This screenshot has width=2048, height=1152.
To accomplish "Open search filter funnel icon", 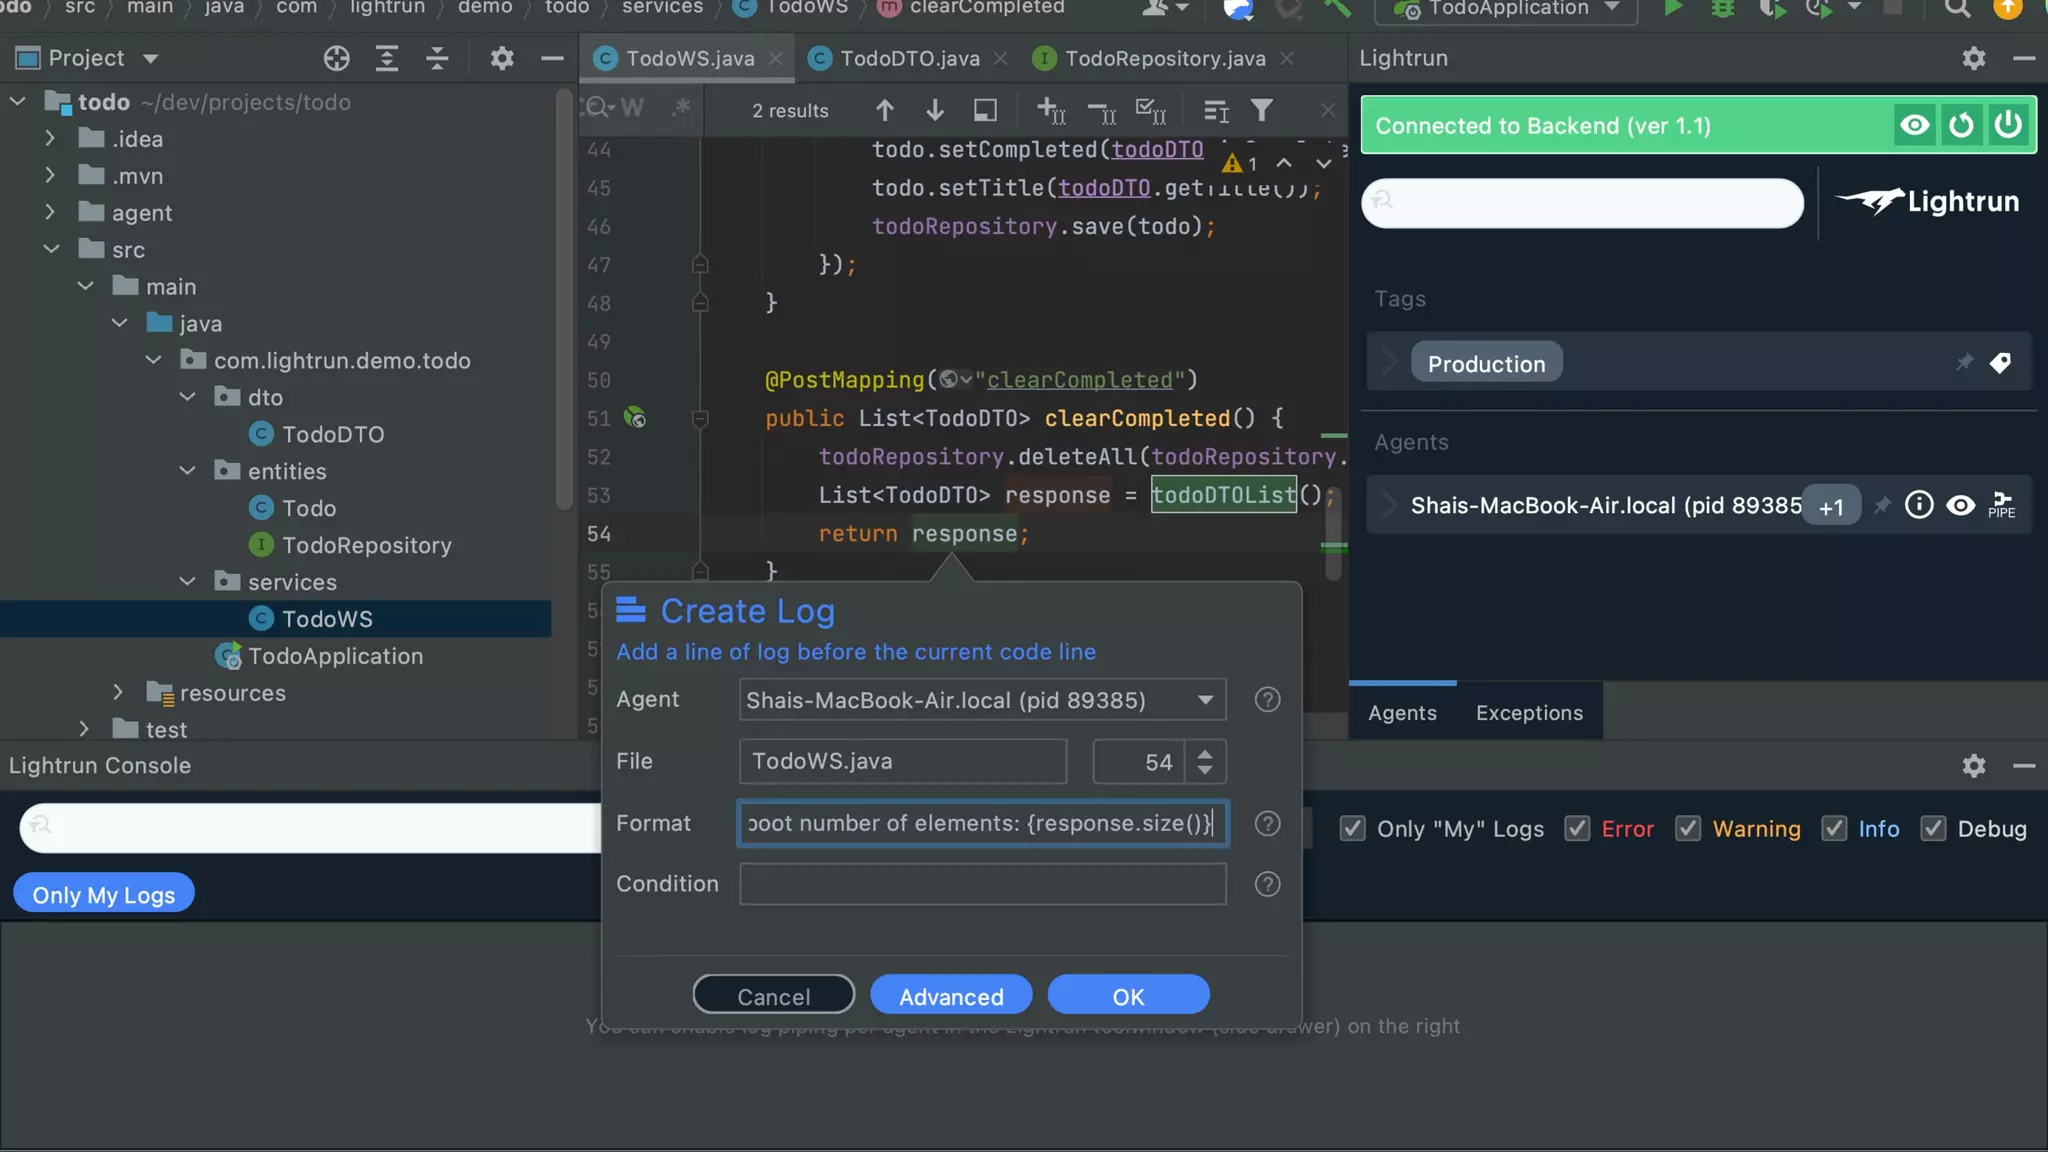I will click(1262, 110).
